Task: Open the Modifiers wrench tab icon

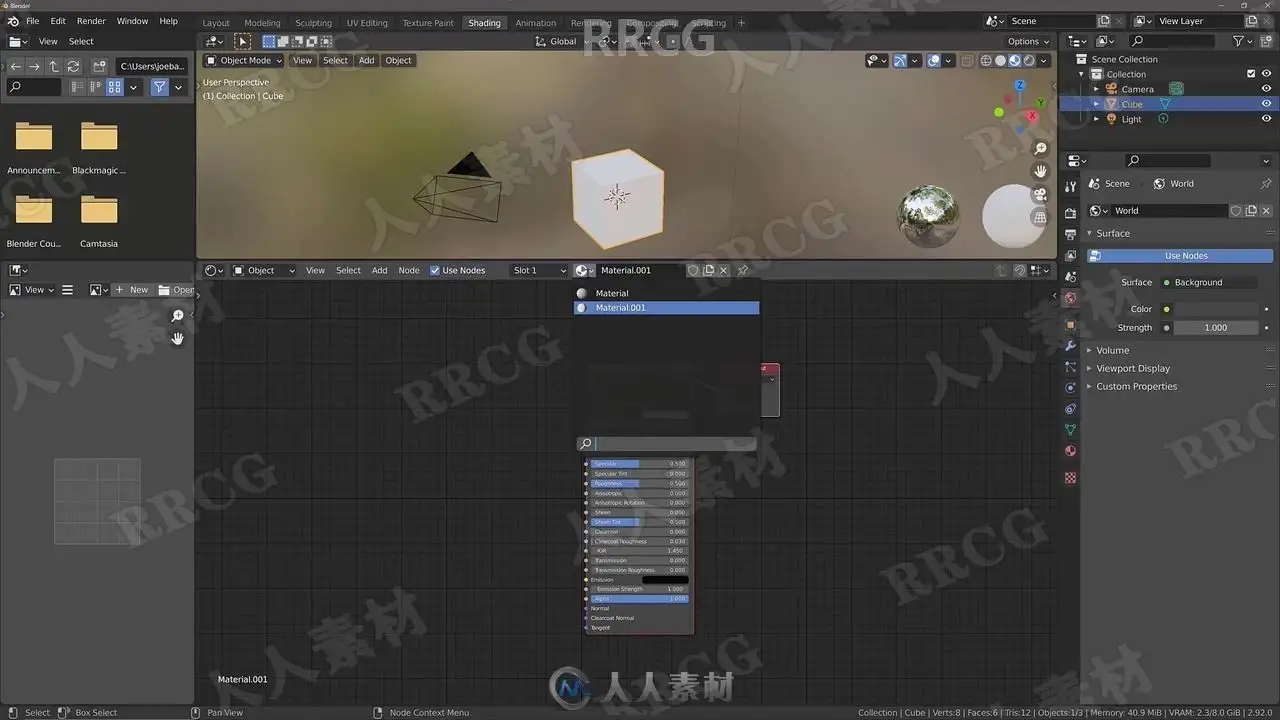Action: point(1071,346)
